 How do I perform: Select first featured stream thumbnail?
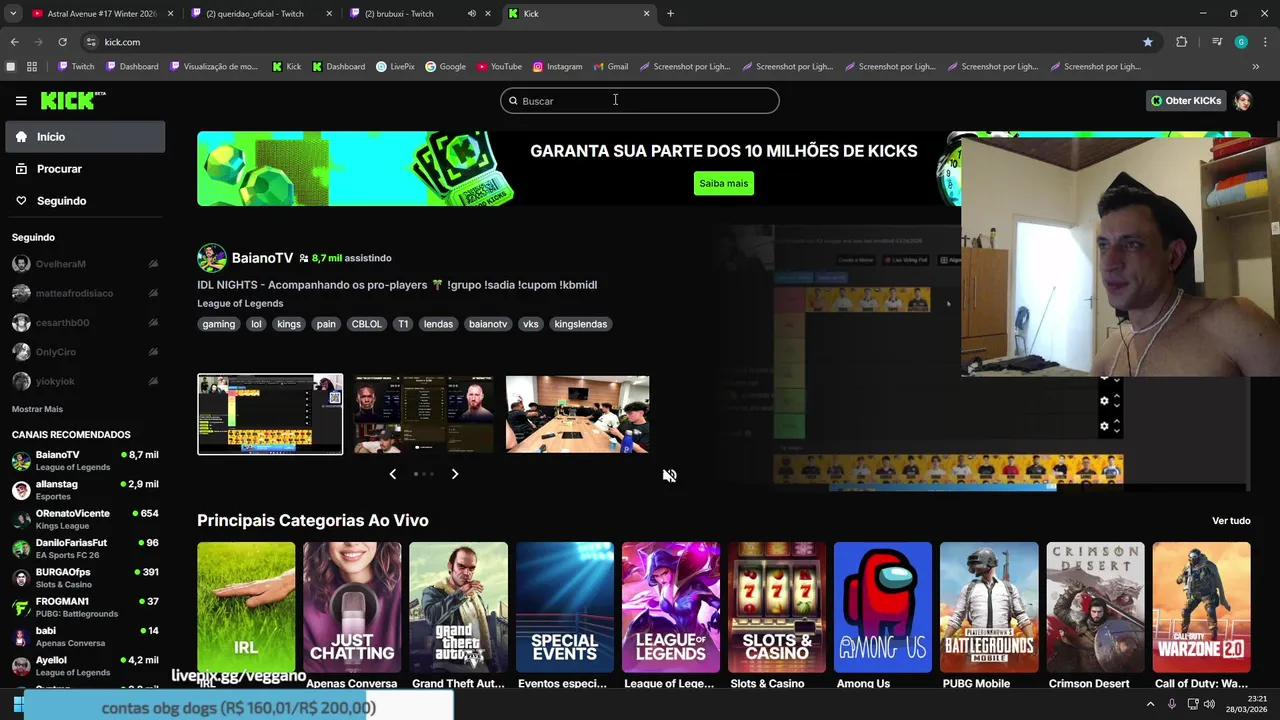[270, 414]
